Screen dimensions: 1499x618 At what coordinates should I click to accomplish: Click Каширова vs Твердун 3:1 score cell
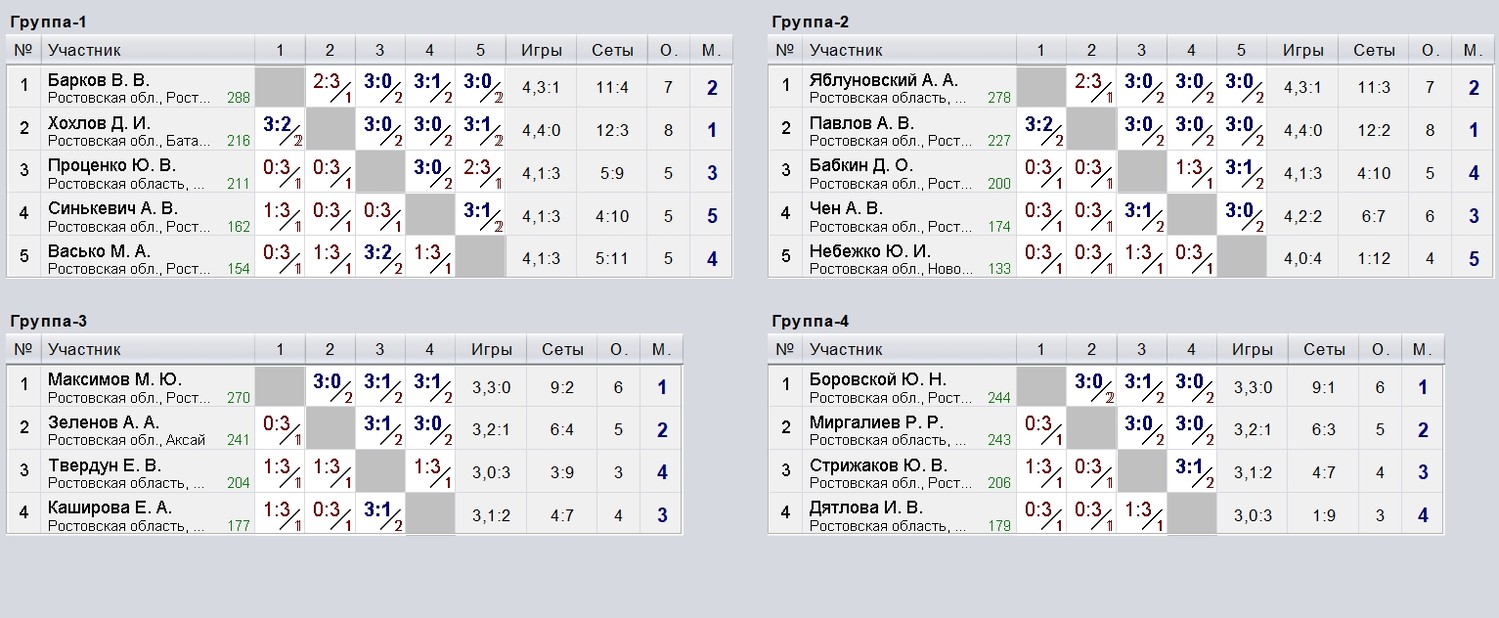click(380, 514)
